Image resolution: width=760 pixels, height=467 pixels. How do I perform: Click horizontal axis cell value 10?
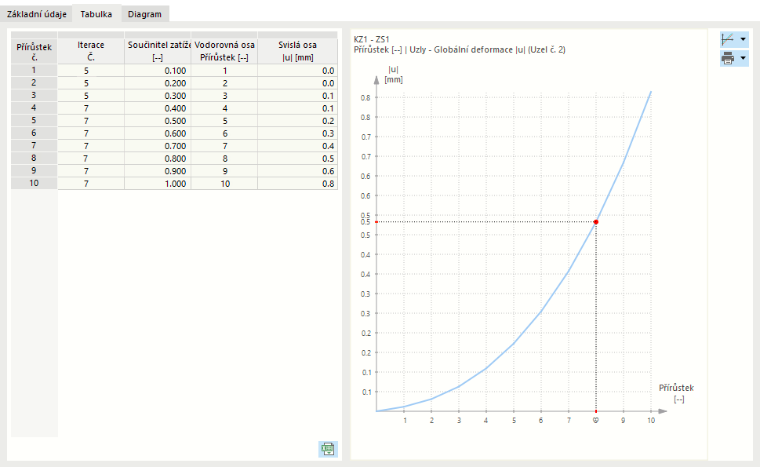point(224,184)
